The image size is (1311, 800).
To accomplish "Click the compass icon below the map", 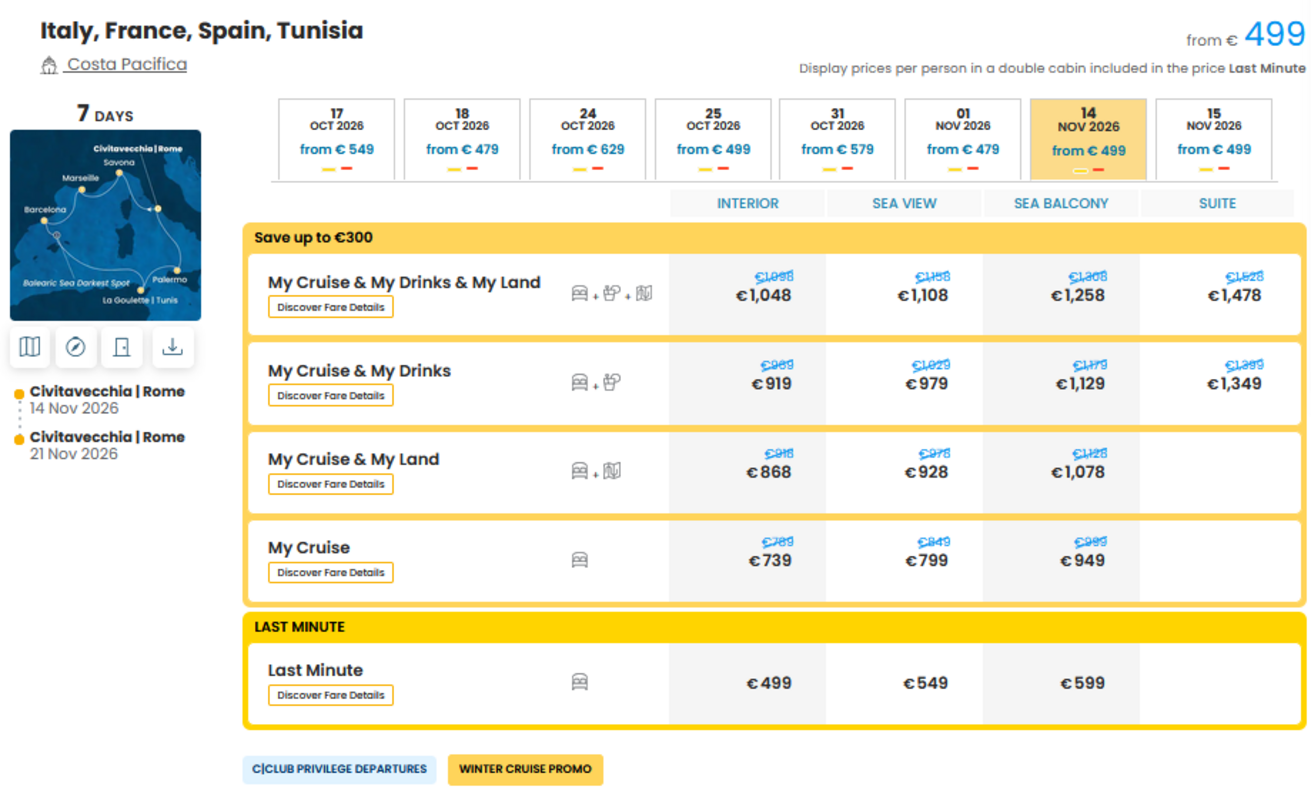I will [x=75, y=347].
